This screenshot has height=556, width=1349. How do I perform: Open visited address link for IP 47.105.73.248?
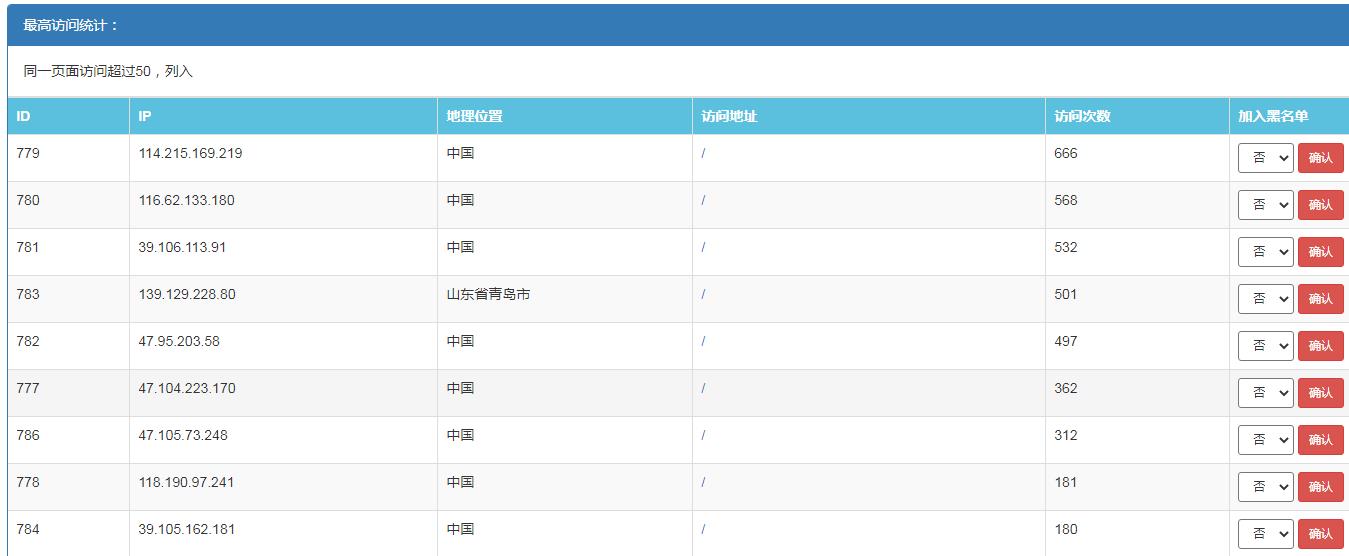click(x=703, y=436)
